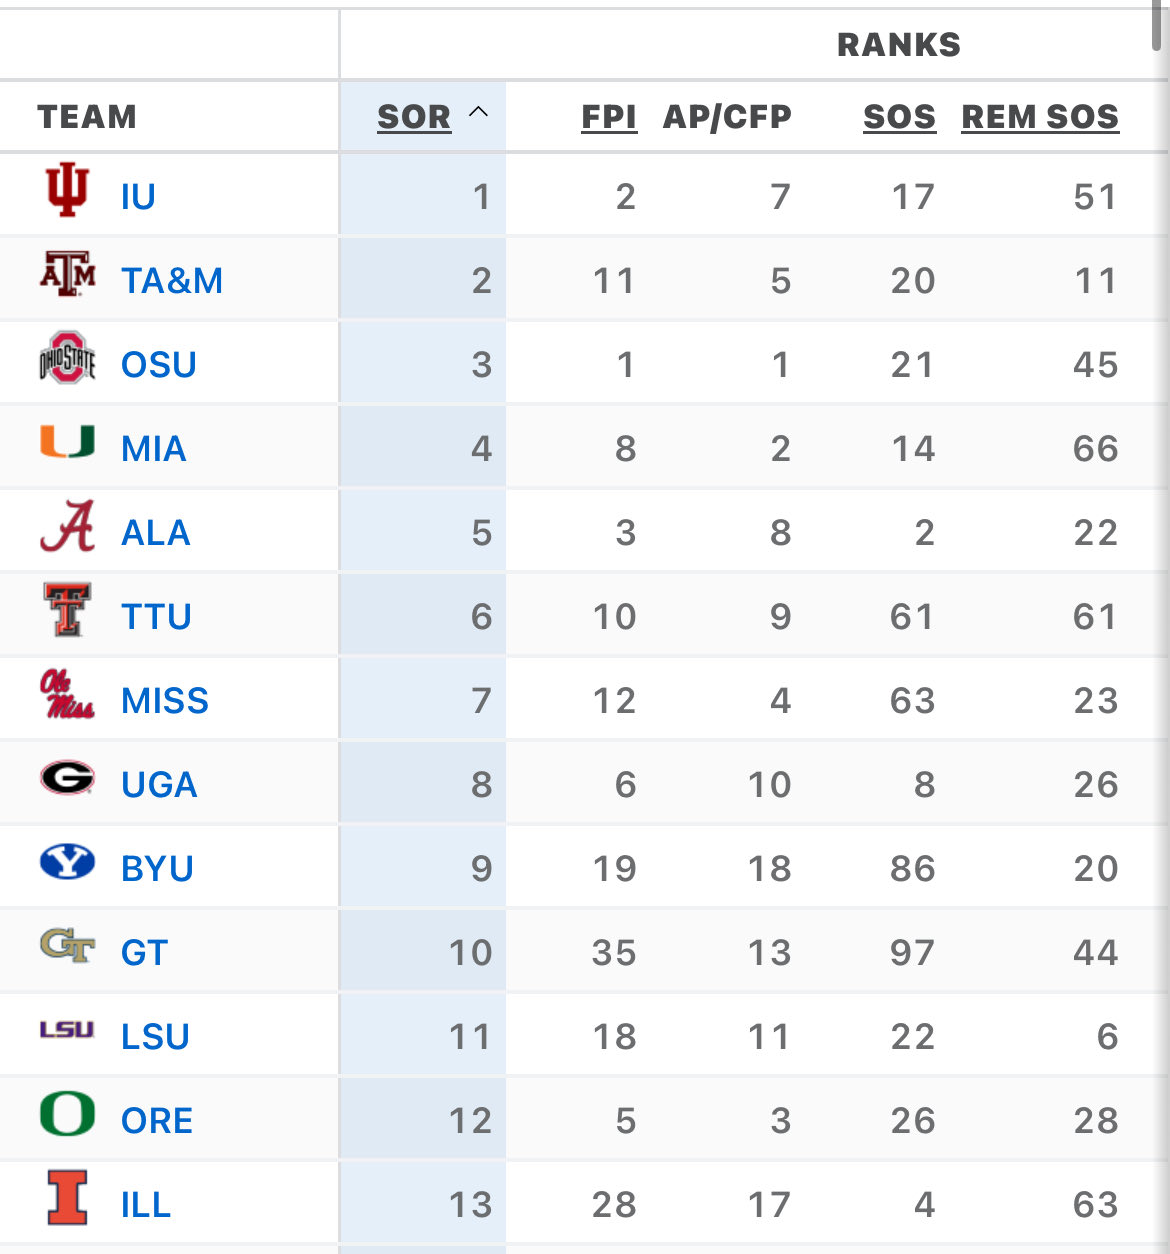Sort rankings by SOS column
The width and height of the screenshot is (1170, 1254).
[x=899, y=117]
